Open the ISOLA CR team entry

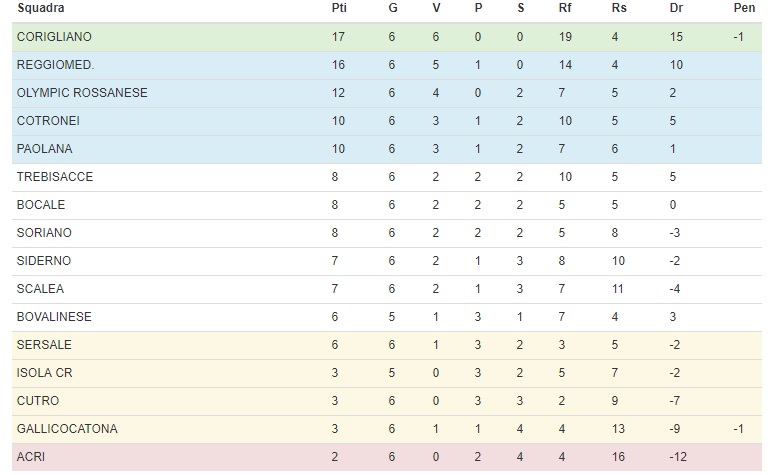[44, 372]
